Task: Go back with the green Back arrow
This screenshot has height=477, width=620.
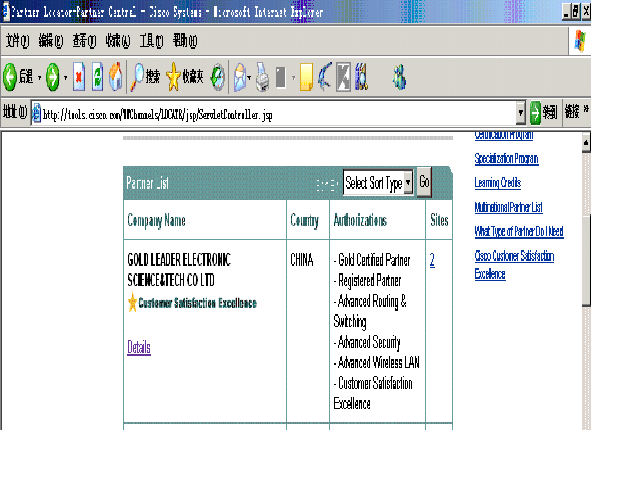Action: 10,77
